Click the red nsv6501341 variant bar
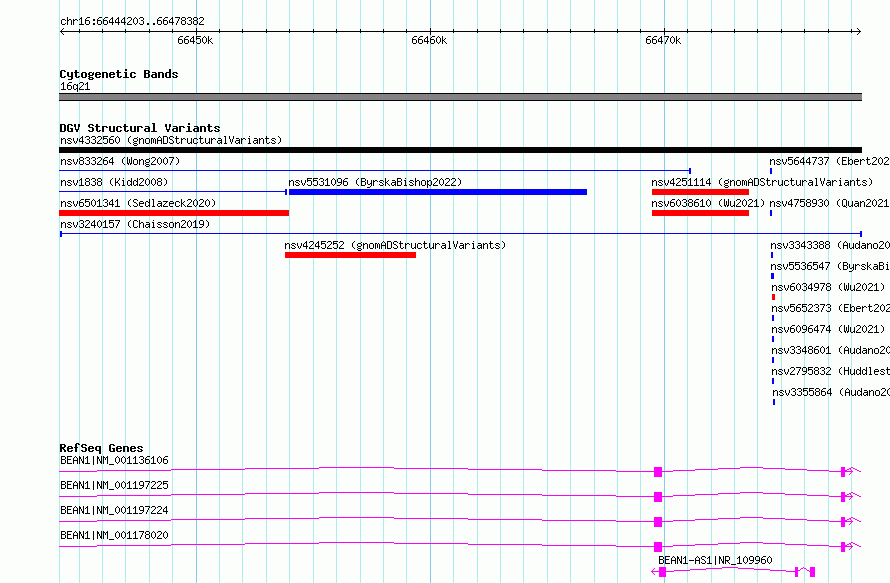 click(174, 213)
